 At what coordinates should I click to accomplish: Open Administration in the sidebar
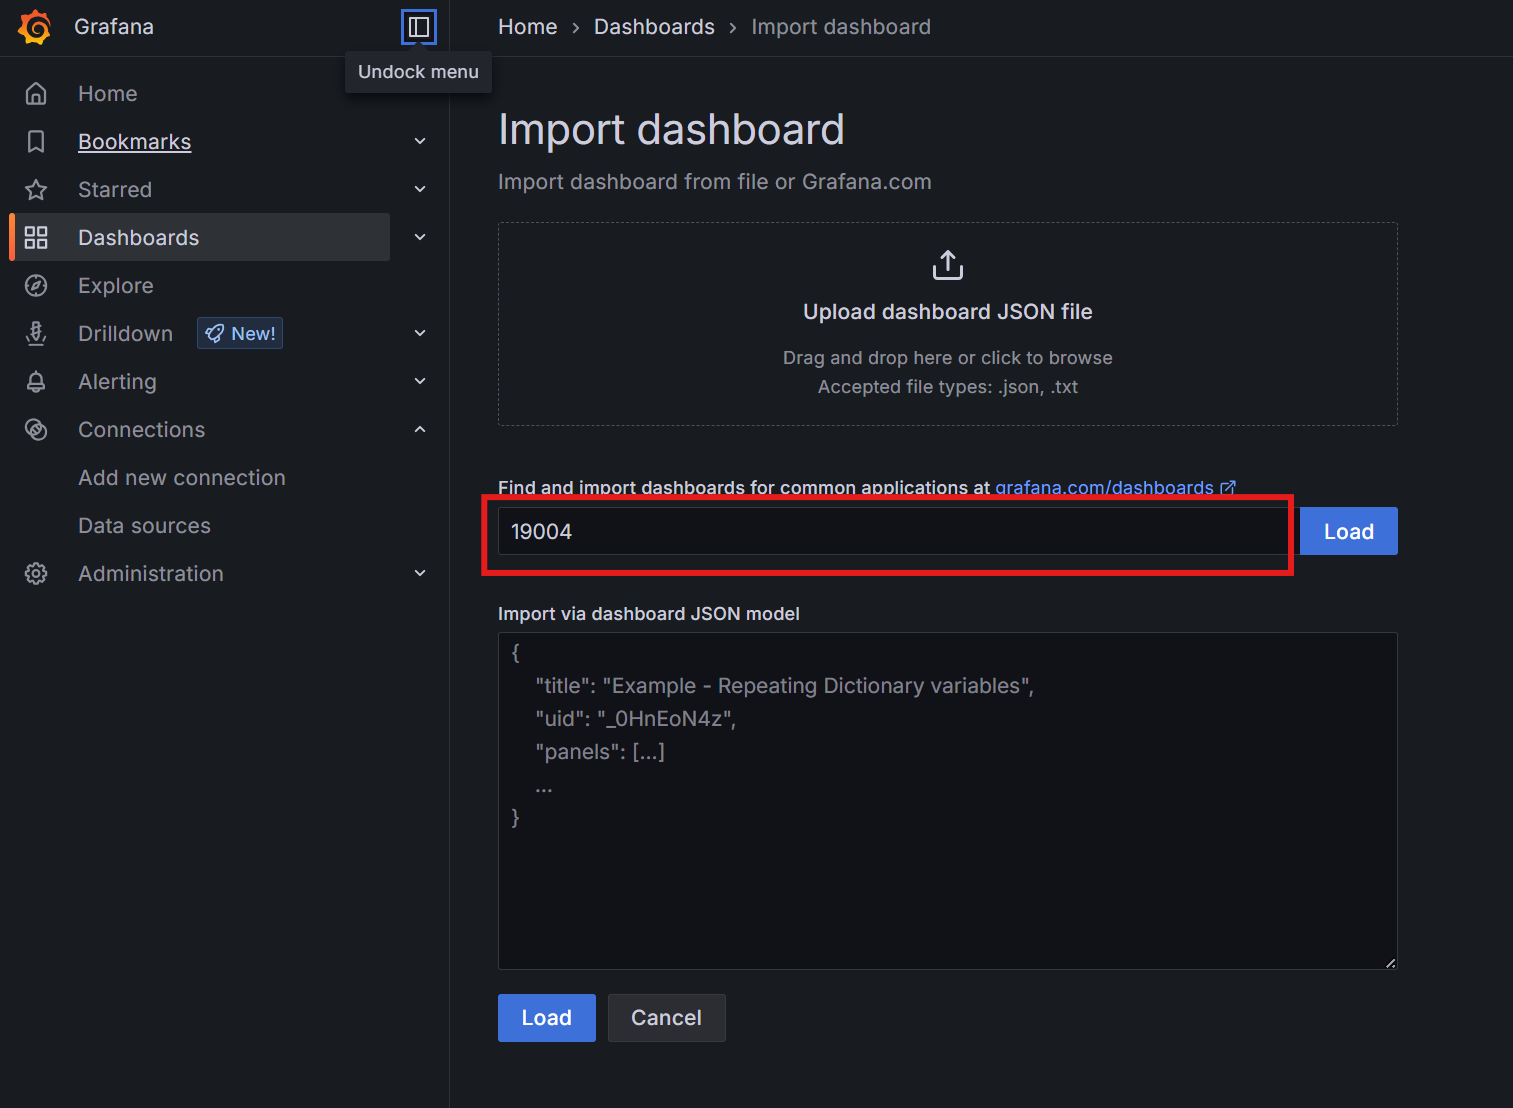point(151,574)
